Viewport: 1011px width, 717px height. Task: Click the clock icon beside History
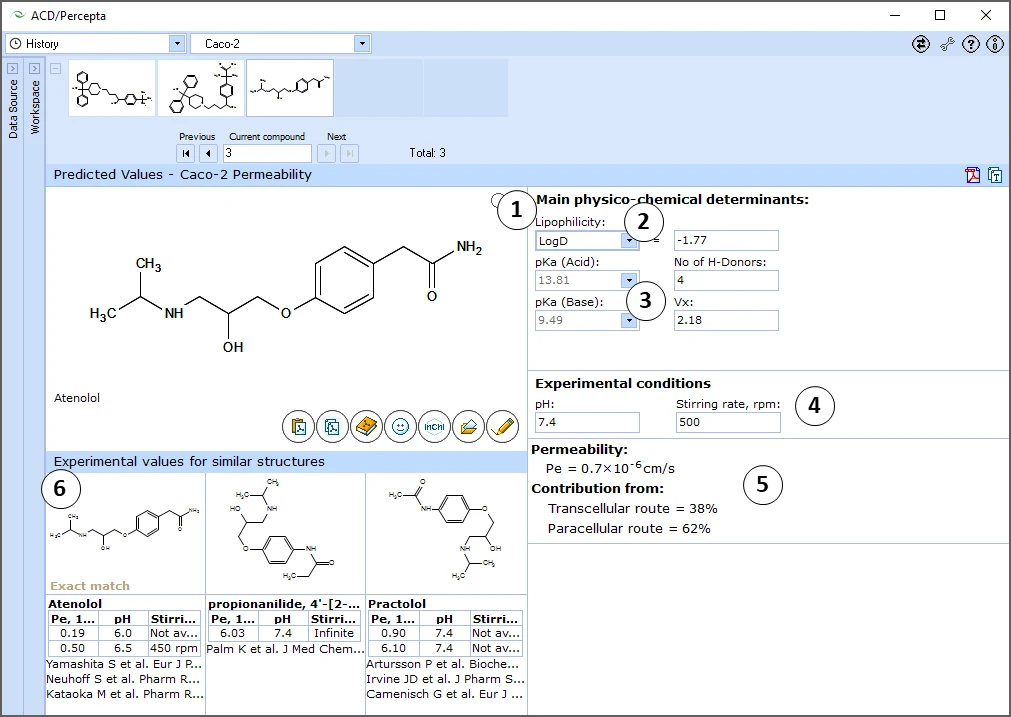[15, 44]
